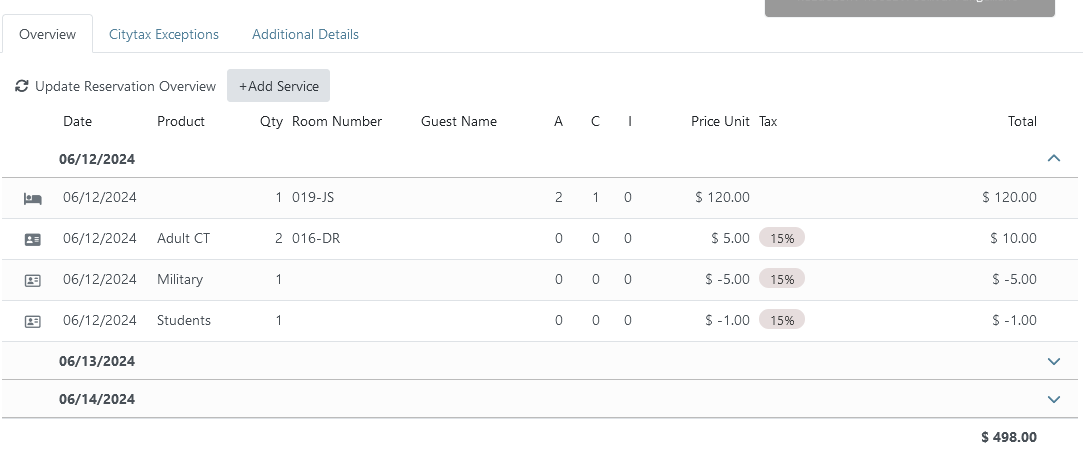Click the bed icon on room 019-JS row
Viewport: 1083px width, 462px height.
pos(33,198)
